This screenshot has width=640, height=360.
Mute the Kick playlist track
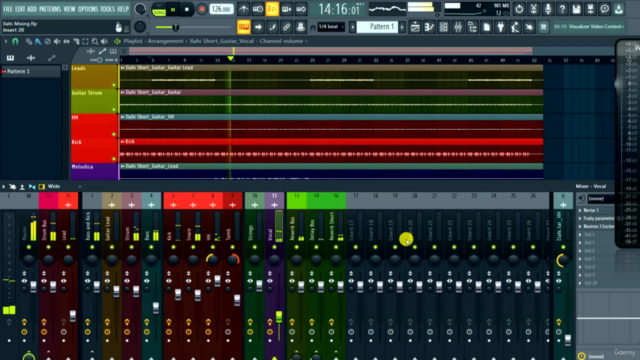114,159
